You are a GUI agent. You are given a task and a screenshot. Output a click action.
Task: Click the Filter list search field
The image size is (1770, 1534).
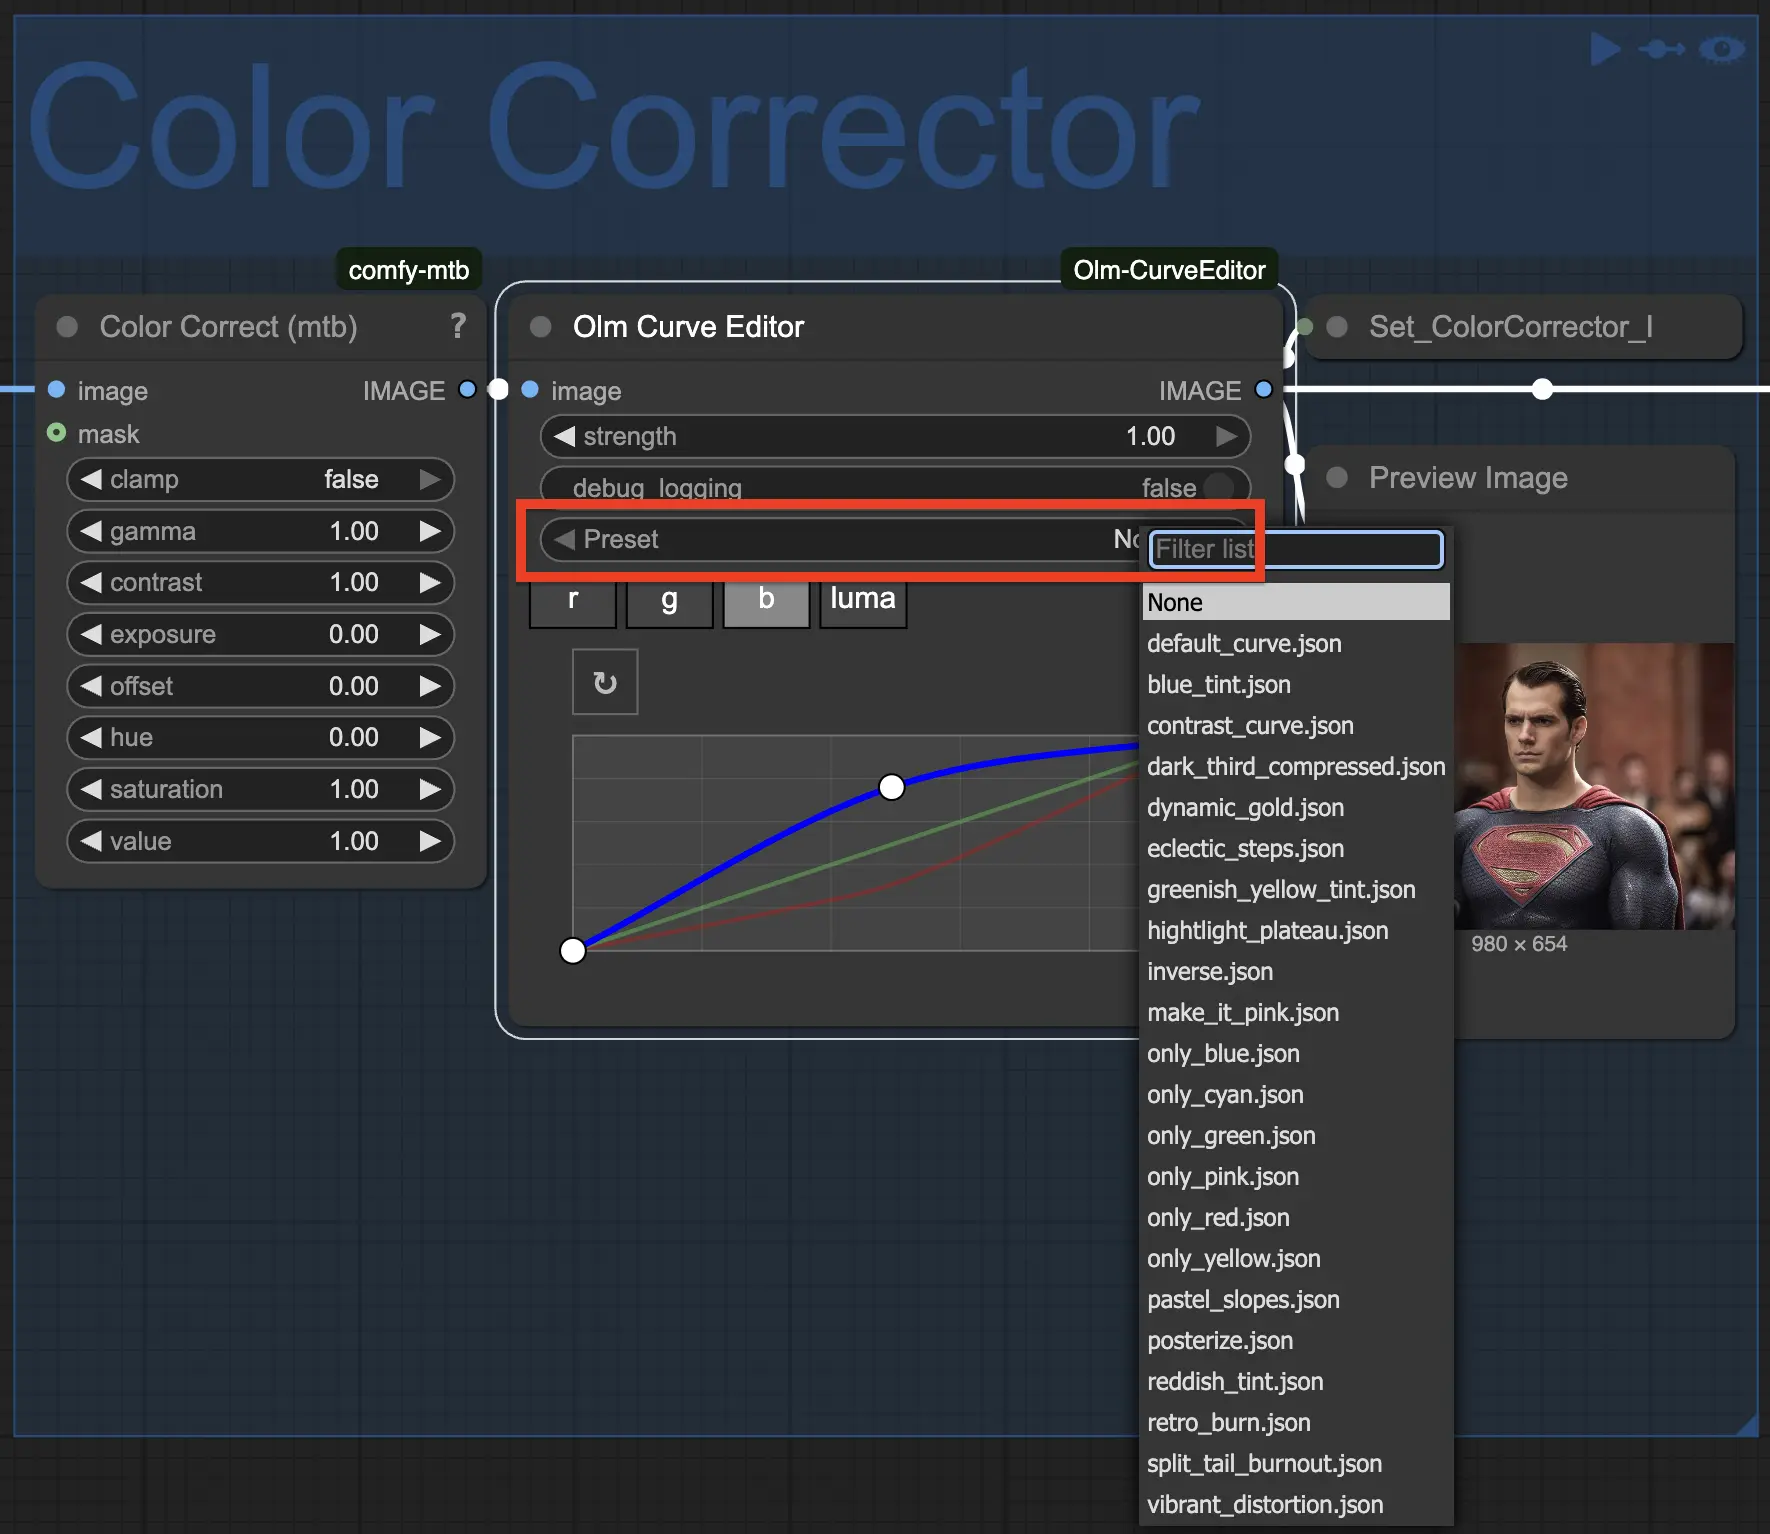tap(1296, 549)
